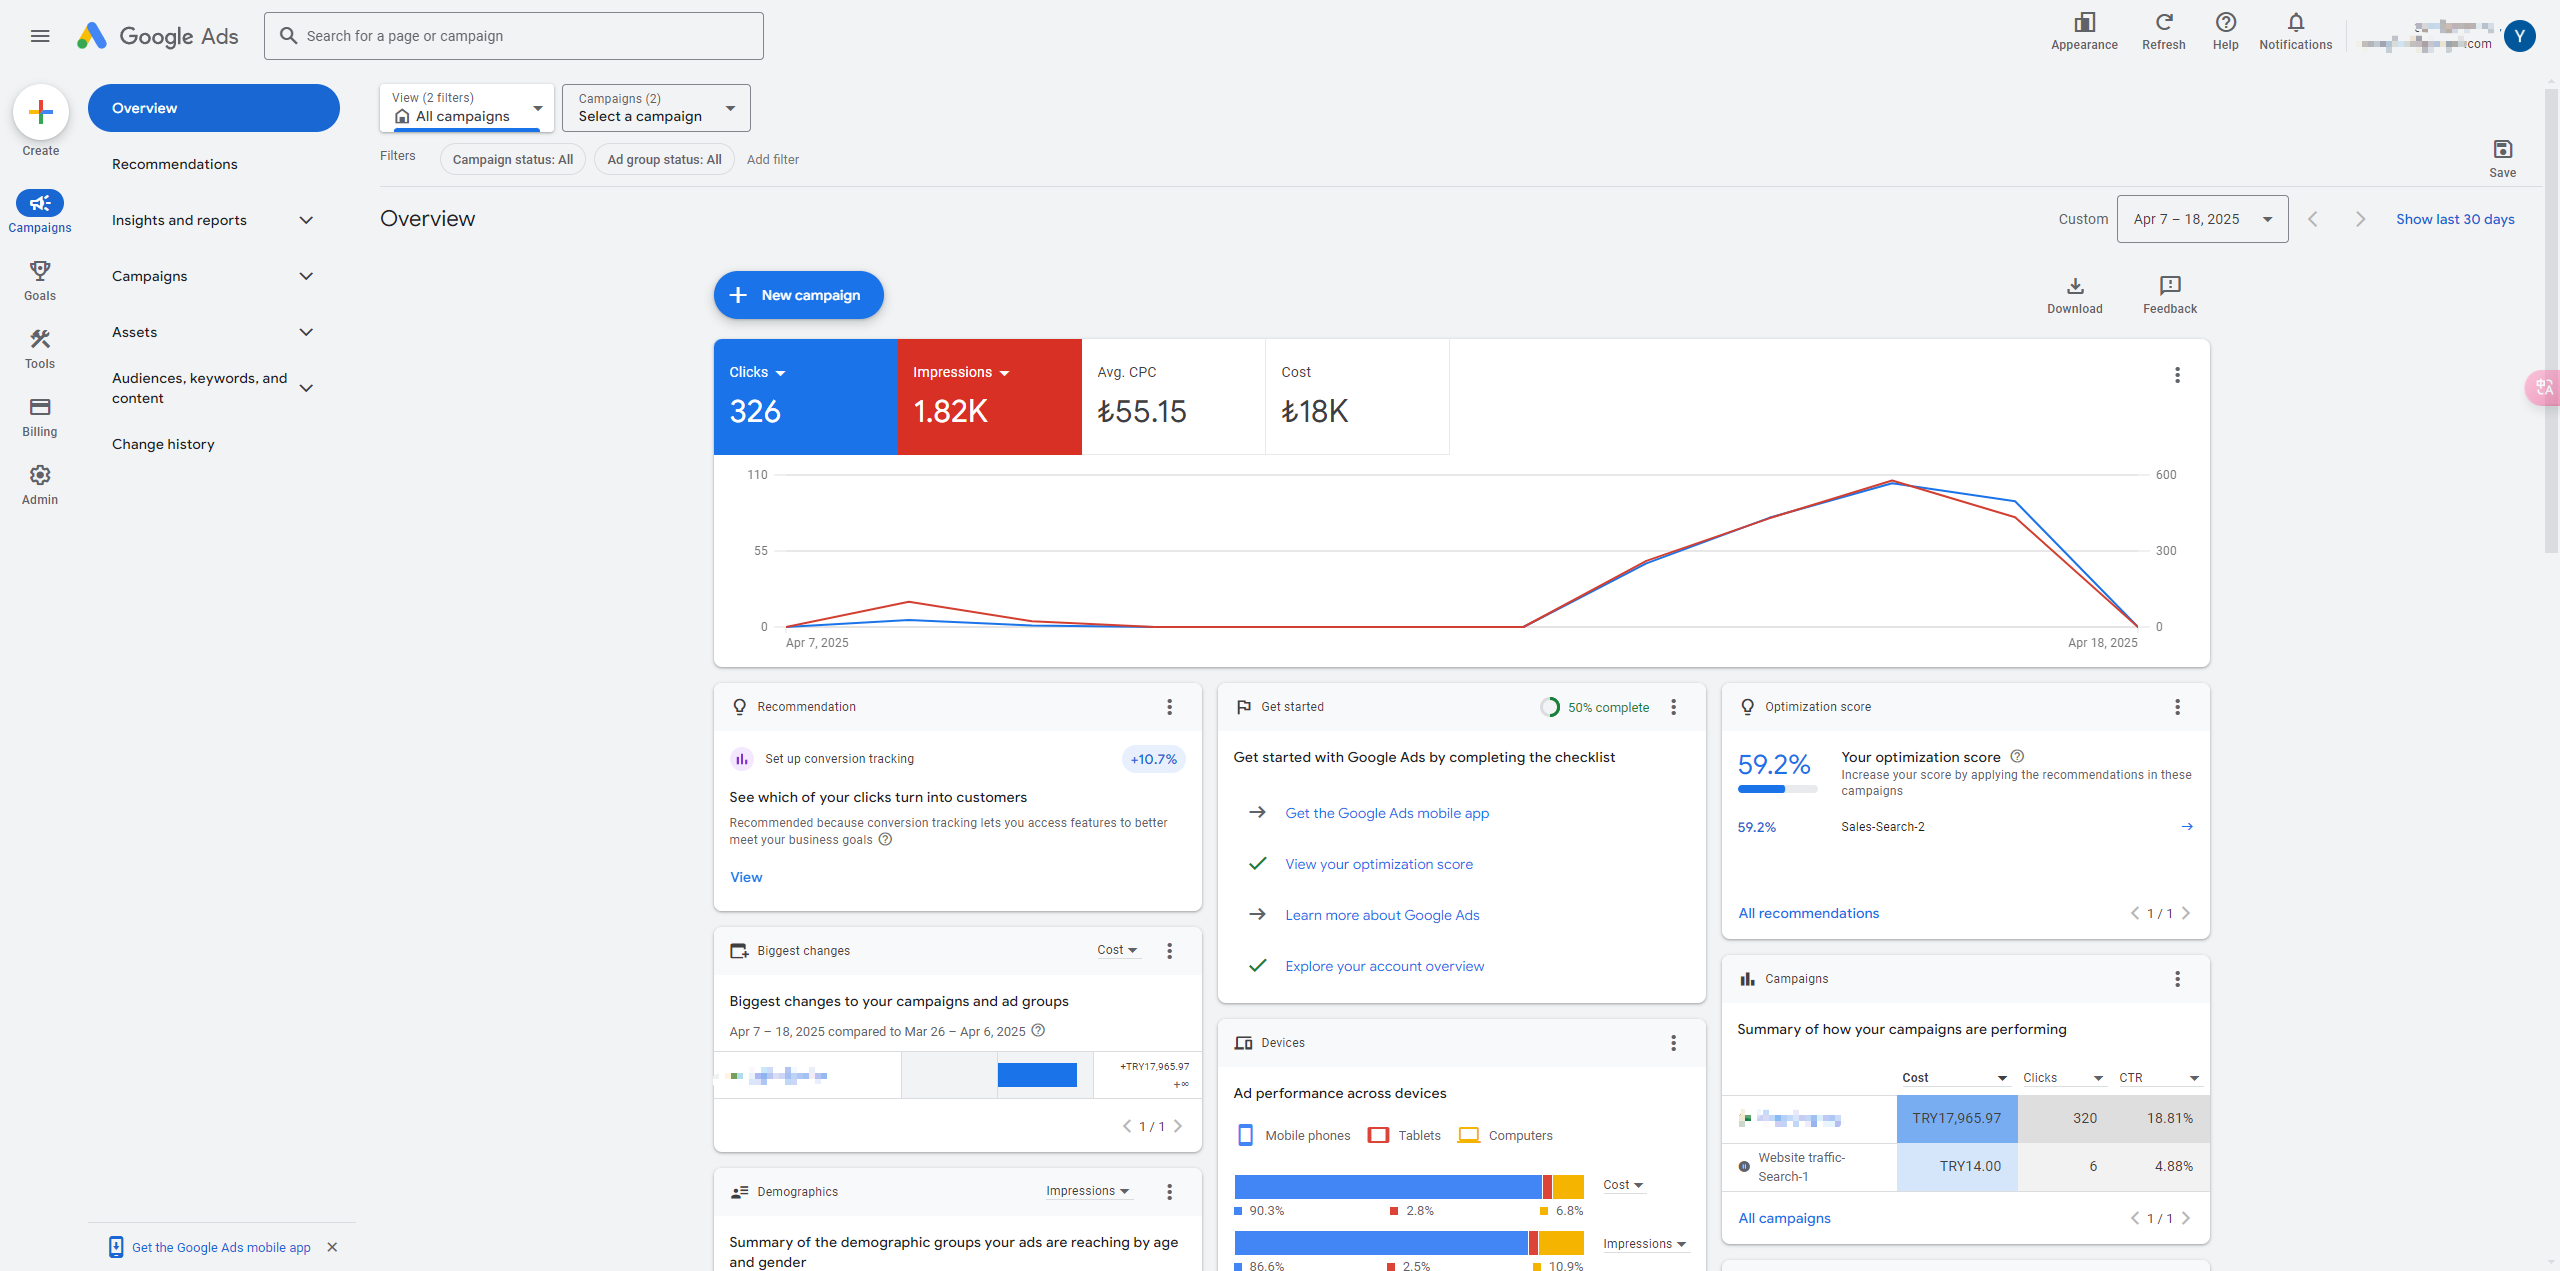Screen dimensions: 2560x1271
Task: Open Recommendation card three-dot menu
Action: [x=1169, y=707]
